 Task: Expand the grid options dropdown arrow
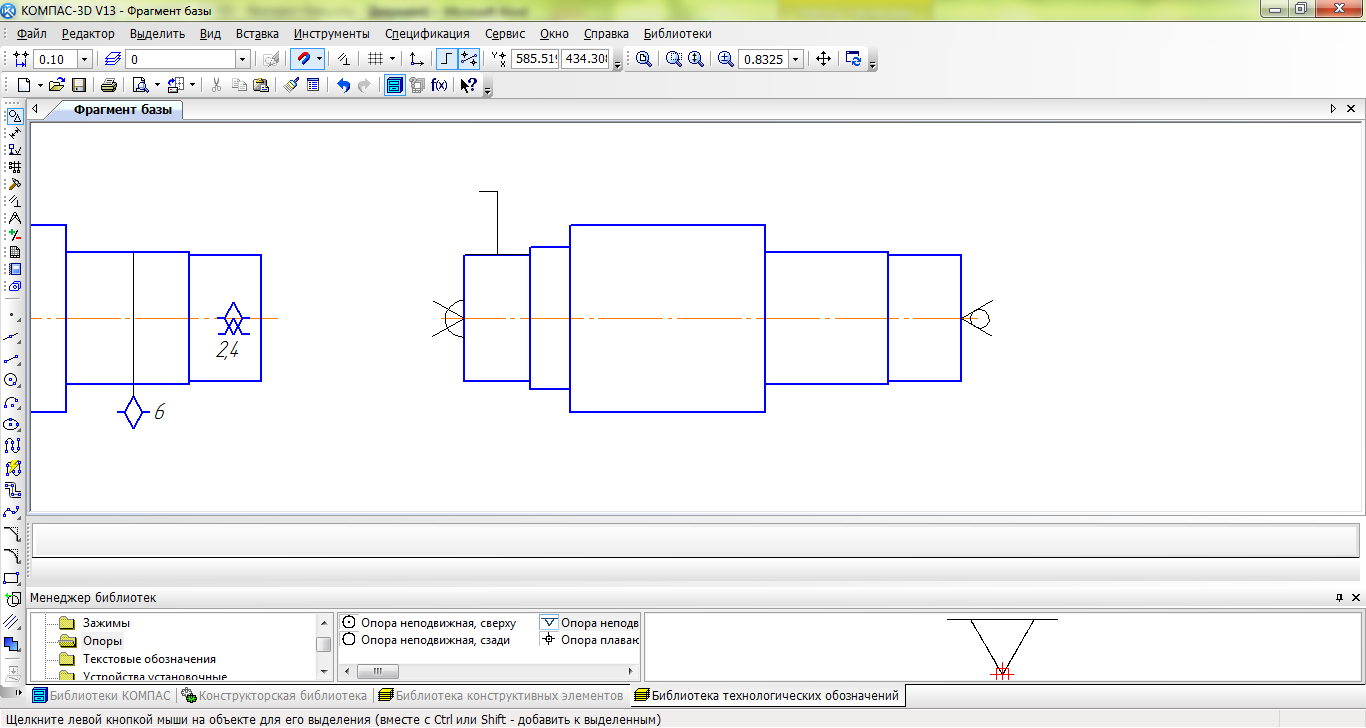392,59
